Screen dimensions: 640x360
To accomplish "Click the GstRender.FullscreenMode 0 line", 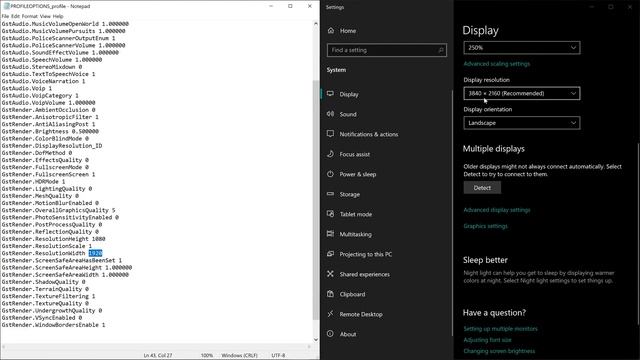I will coord(45,167).
